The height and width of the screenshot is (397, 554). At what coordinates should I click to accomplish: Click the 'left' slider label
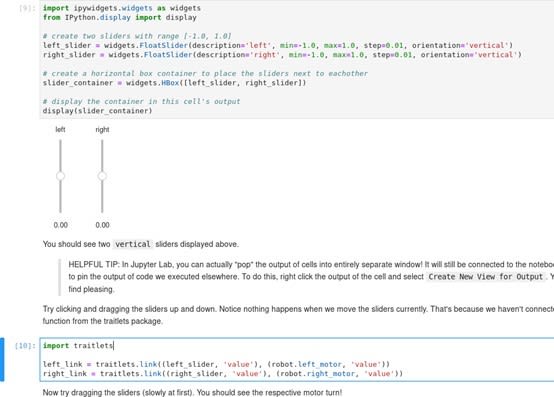(x=60, y=130)
